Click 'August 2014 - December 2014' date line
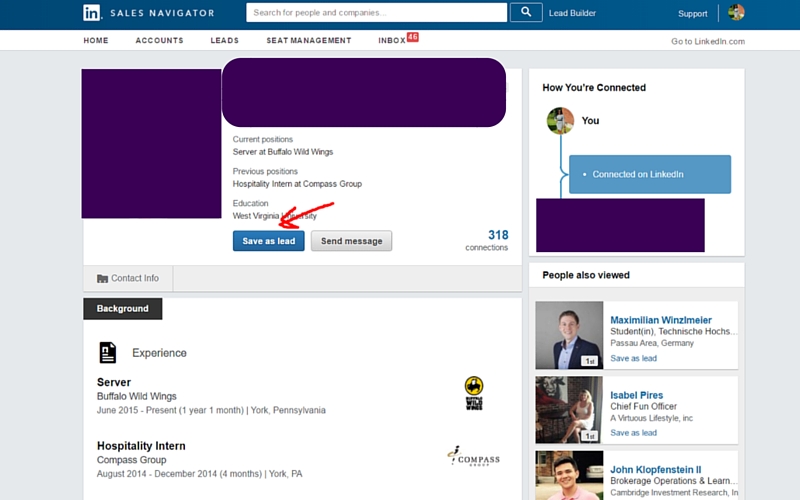Viewport: 800px width, 500px height. (x=199, y=474)
